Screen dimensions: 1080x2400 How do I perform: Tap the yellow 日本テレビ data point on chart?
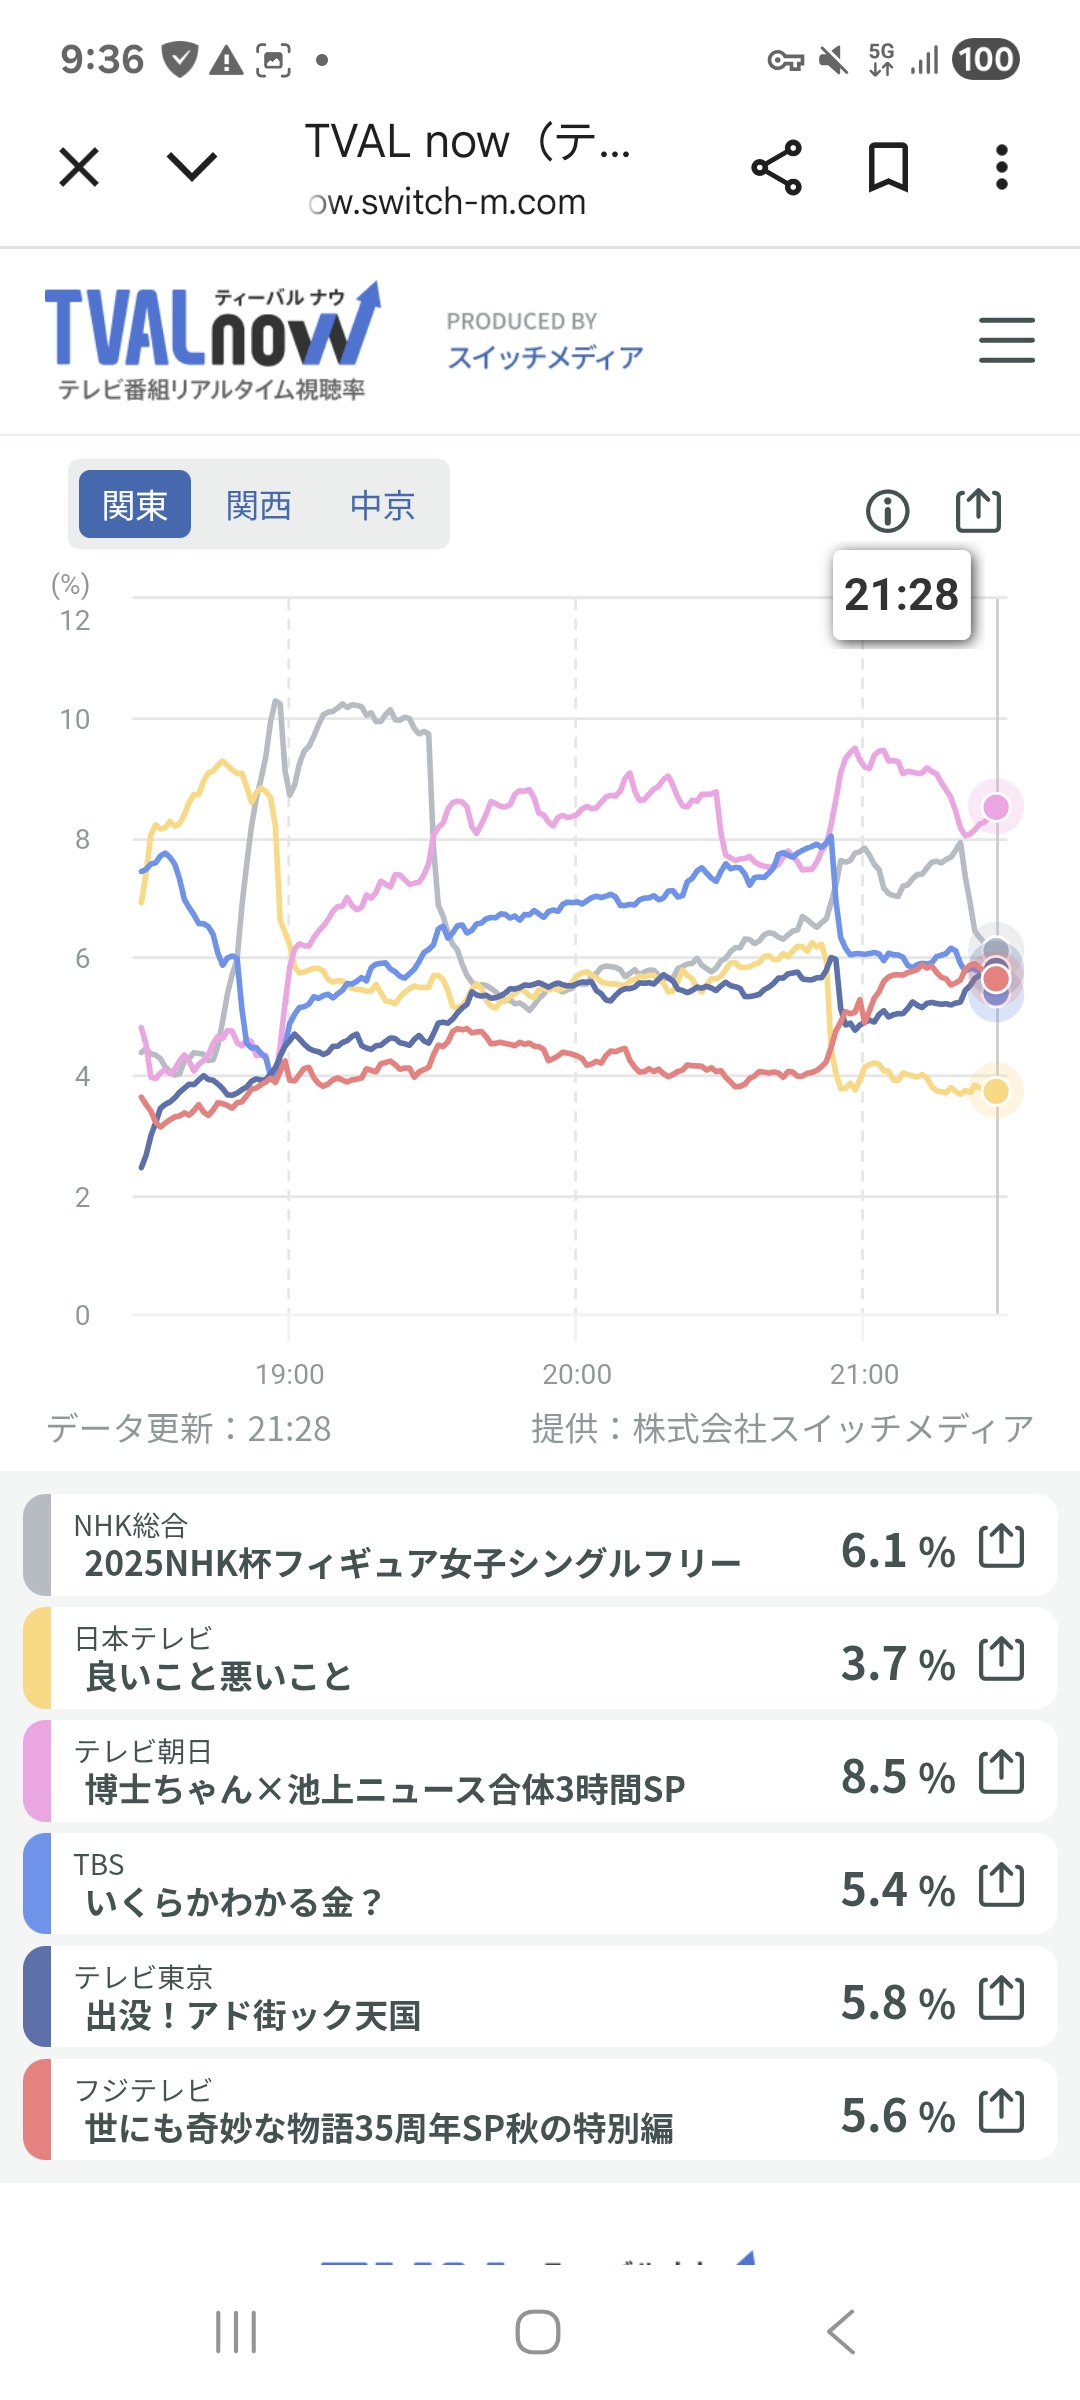(x=996, y=1091)
